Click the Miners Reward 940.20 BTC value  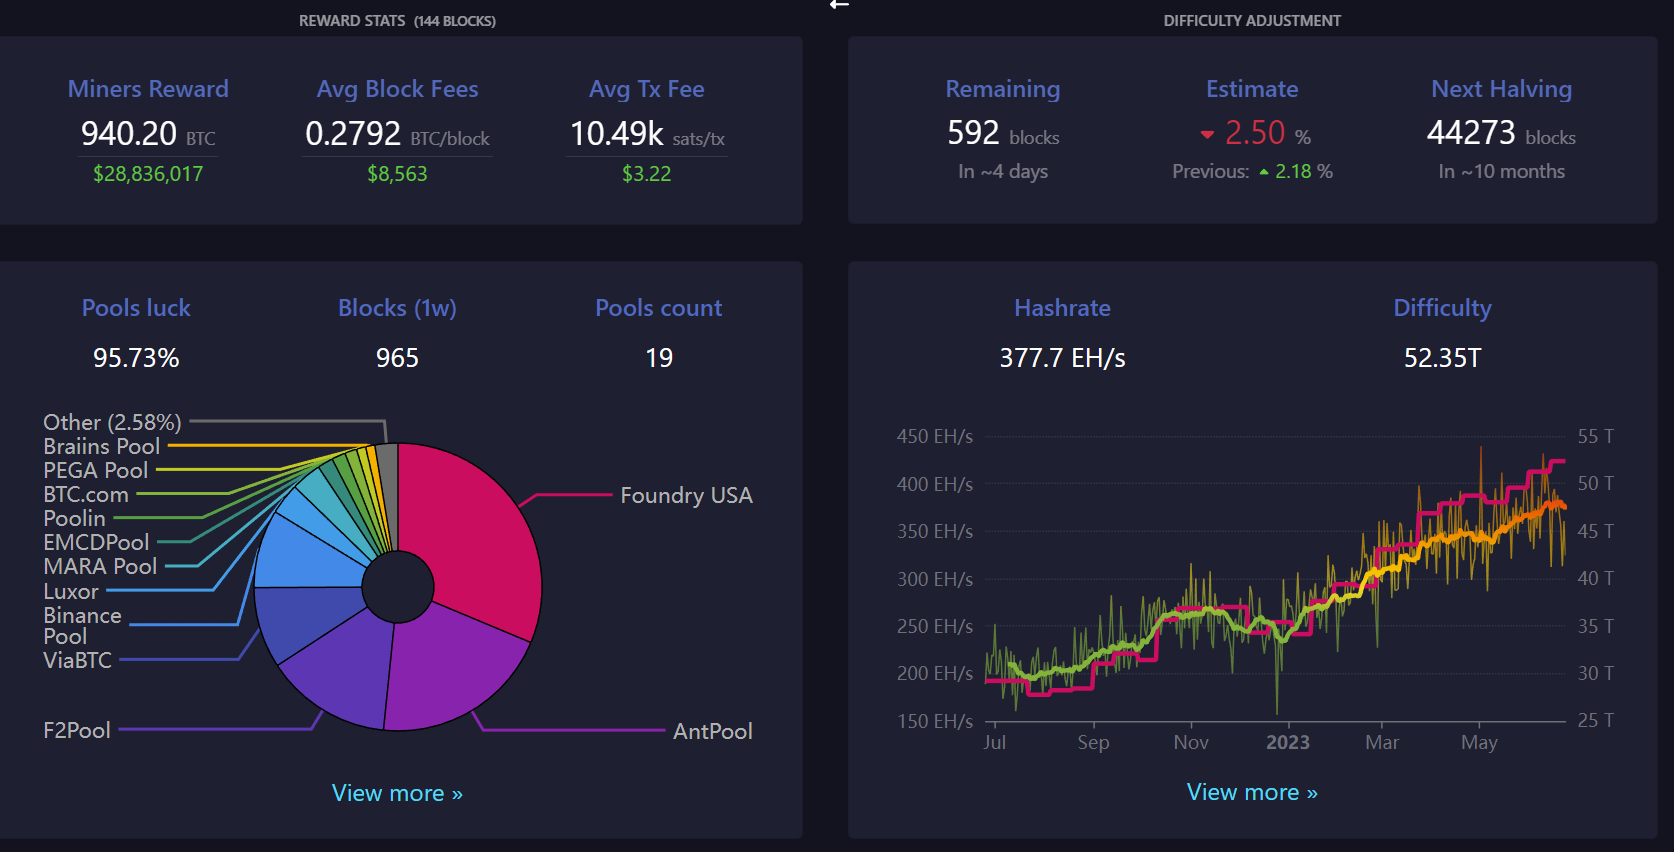click(x=147, y=134)
